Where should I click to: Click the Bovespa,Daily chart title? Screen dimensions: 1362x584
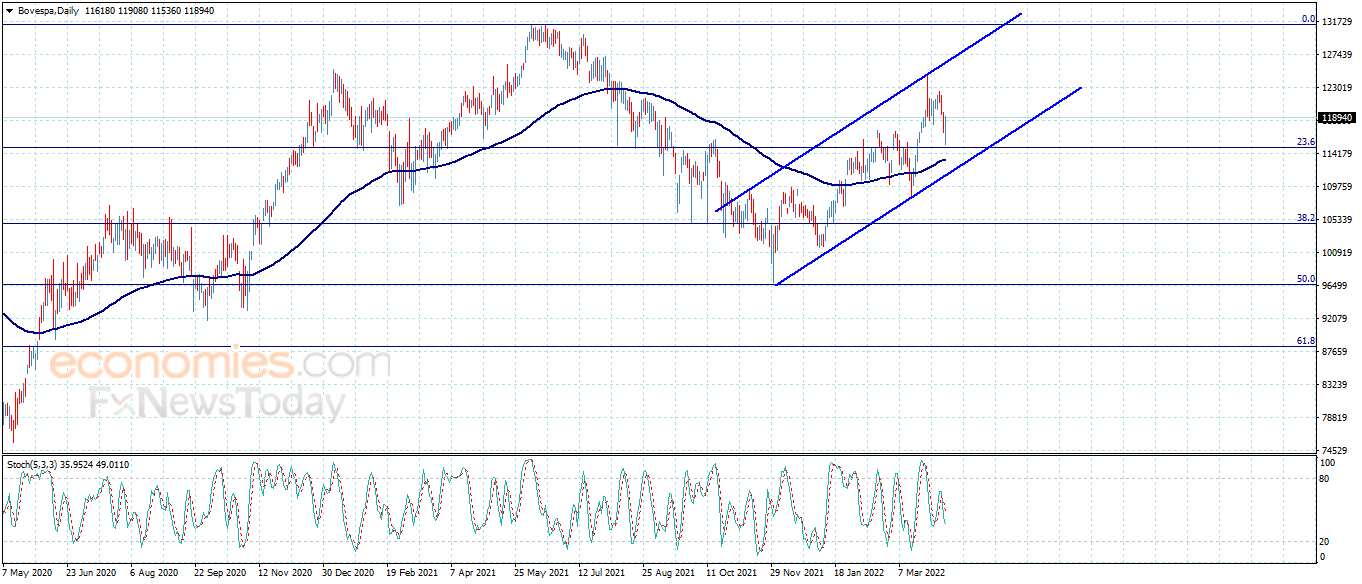[48, 10]
